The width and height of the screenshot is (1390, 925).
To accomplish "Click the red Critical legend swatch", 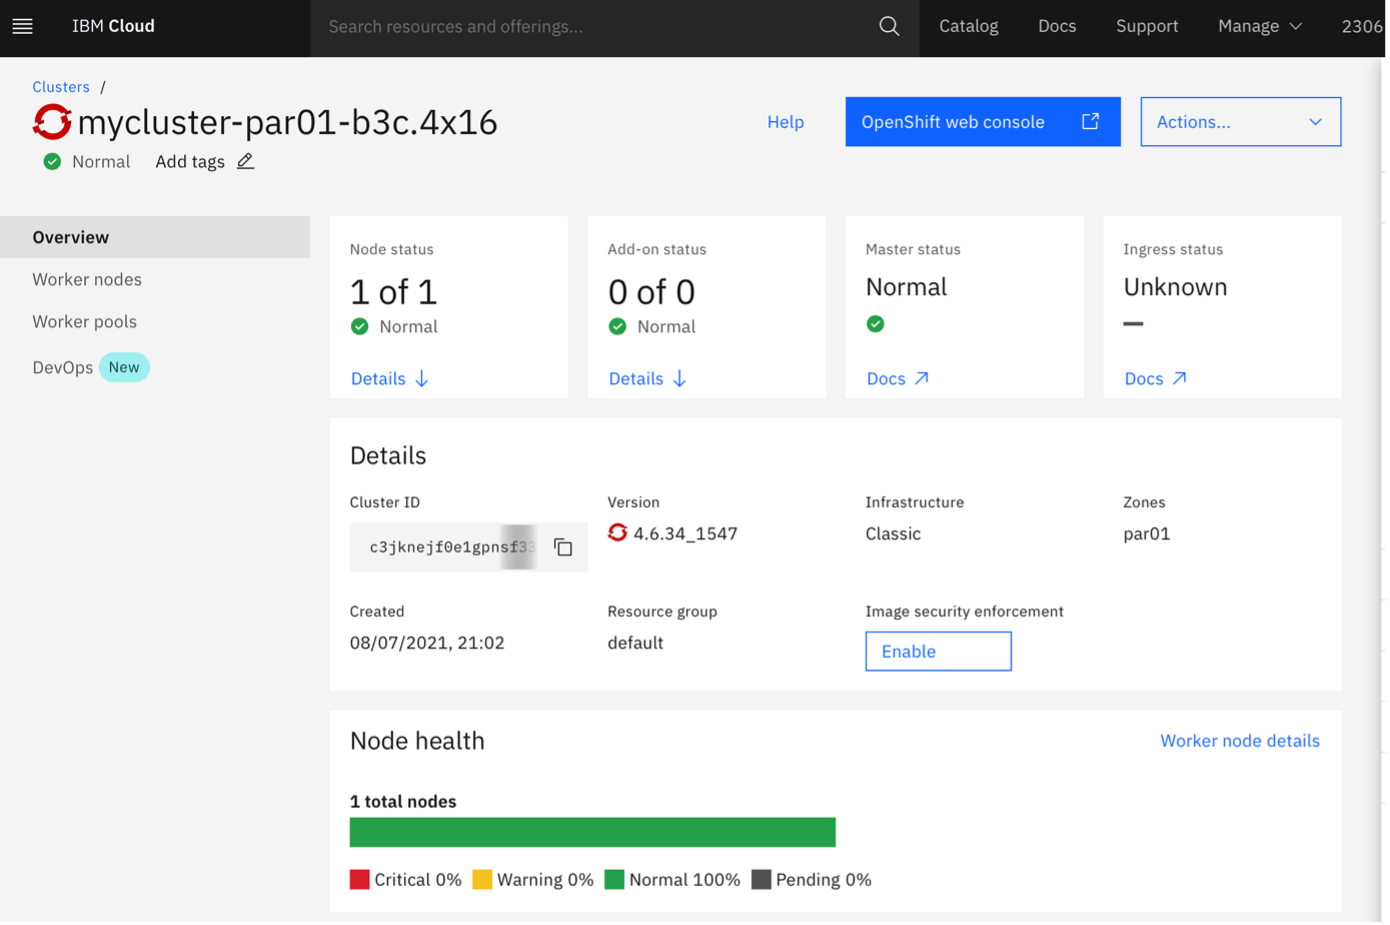I will tap(359, 880).
